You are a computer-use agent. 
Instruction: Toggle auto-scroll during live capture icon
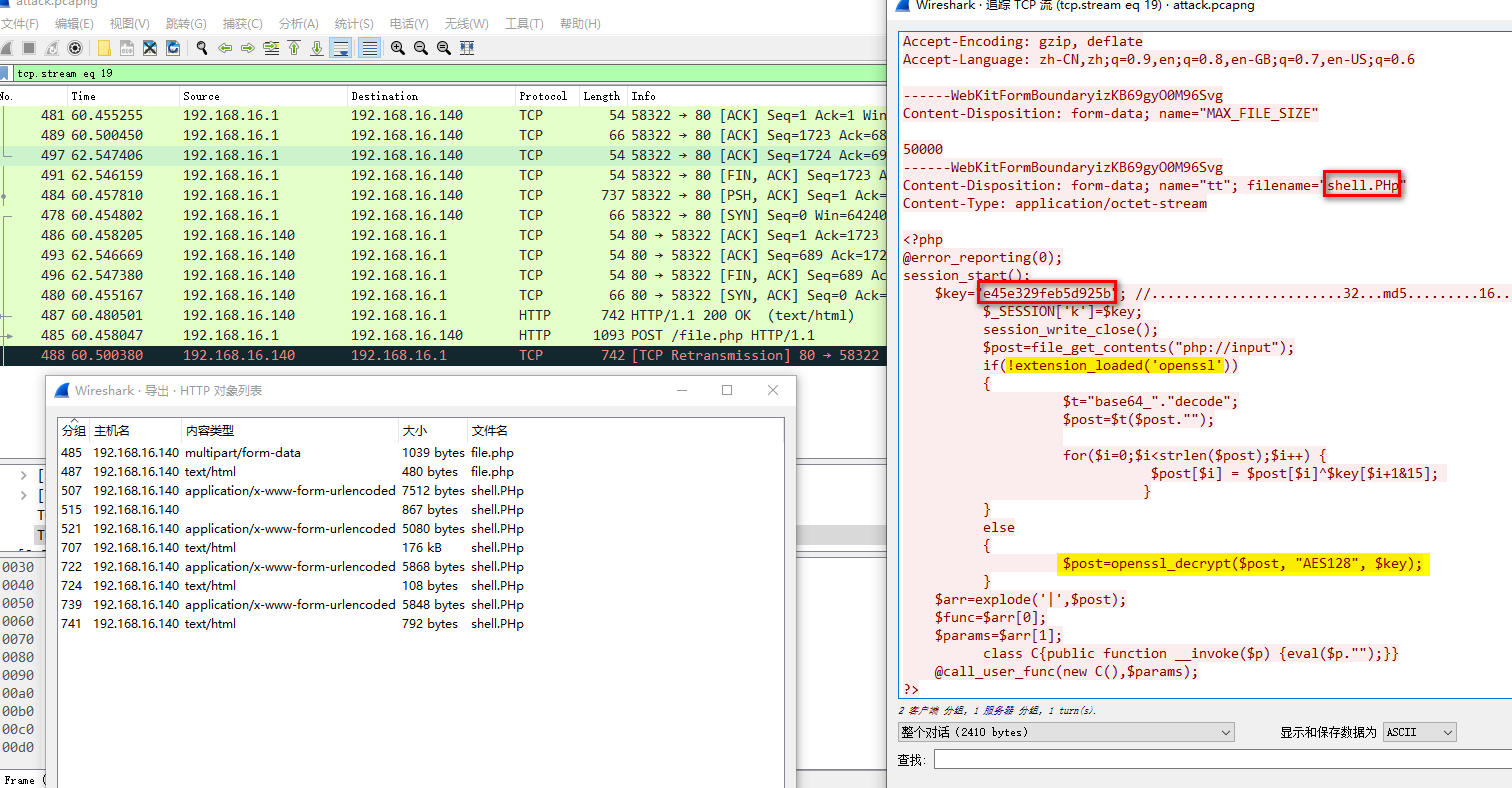click(x=341, y=48)
